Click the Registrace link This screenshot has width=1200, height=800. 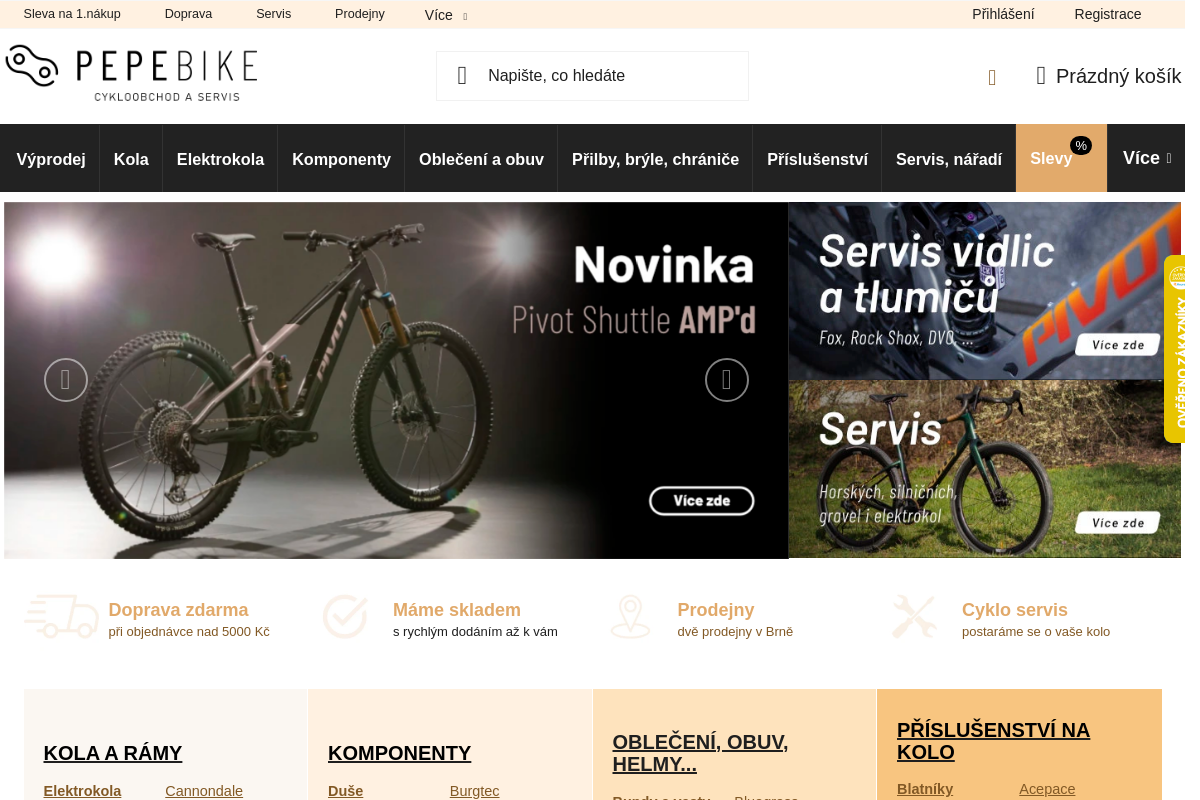[x=1108, y=14]
